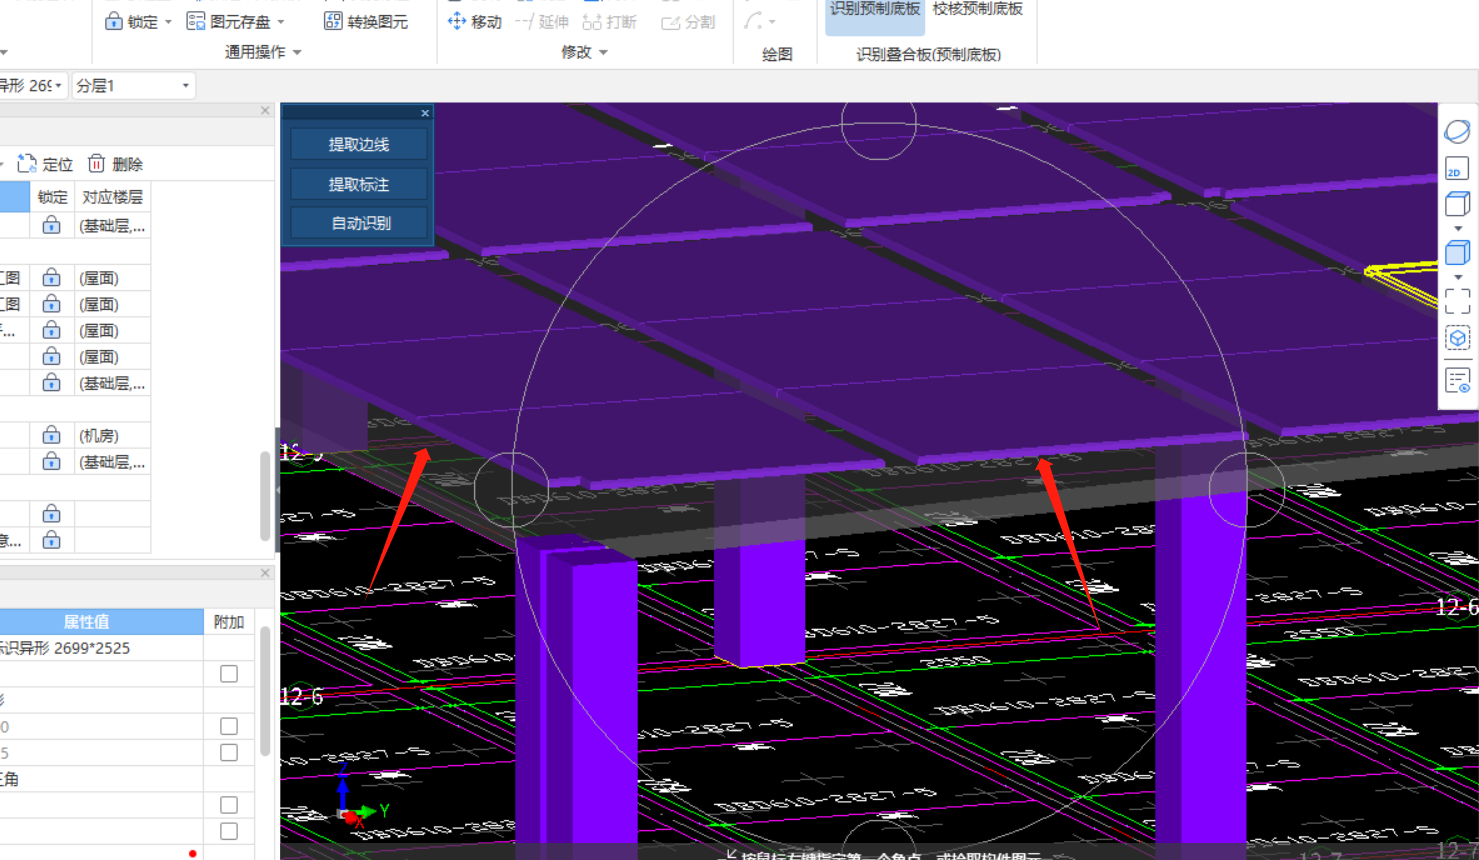Select the 移动 move tool

click(x=475, y=21)
